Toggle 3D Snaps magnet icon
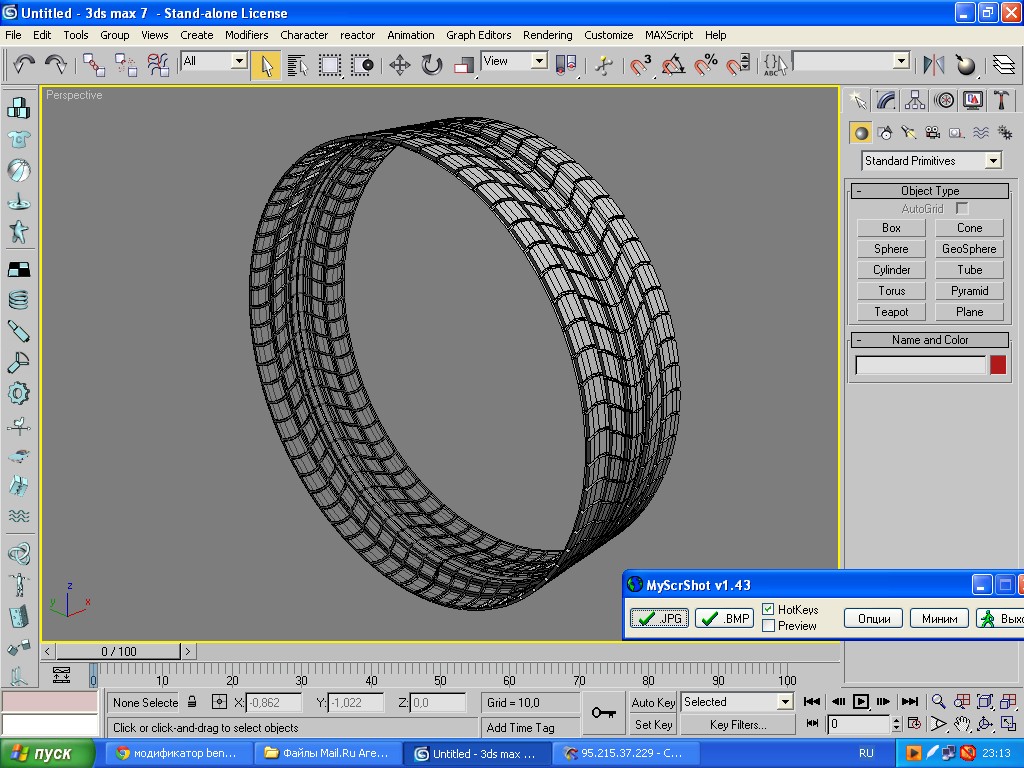The width and height of the screenshot is (1024, 768). coord(641,65)
